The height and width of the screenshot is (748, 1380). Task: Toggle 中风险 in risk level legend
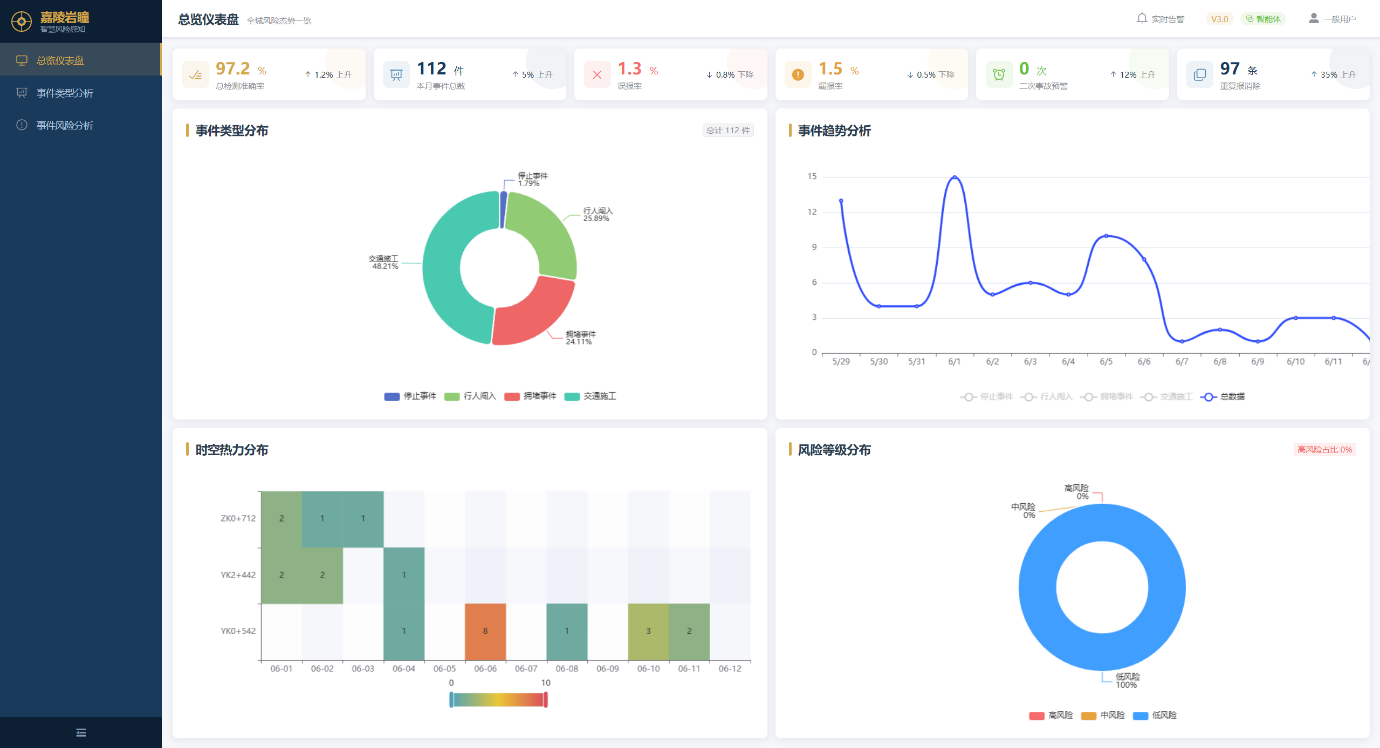point(1103,716)
